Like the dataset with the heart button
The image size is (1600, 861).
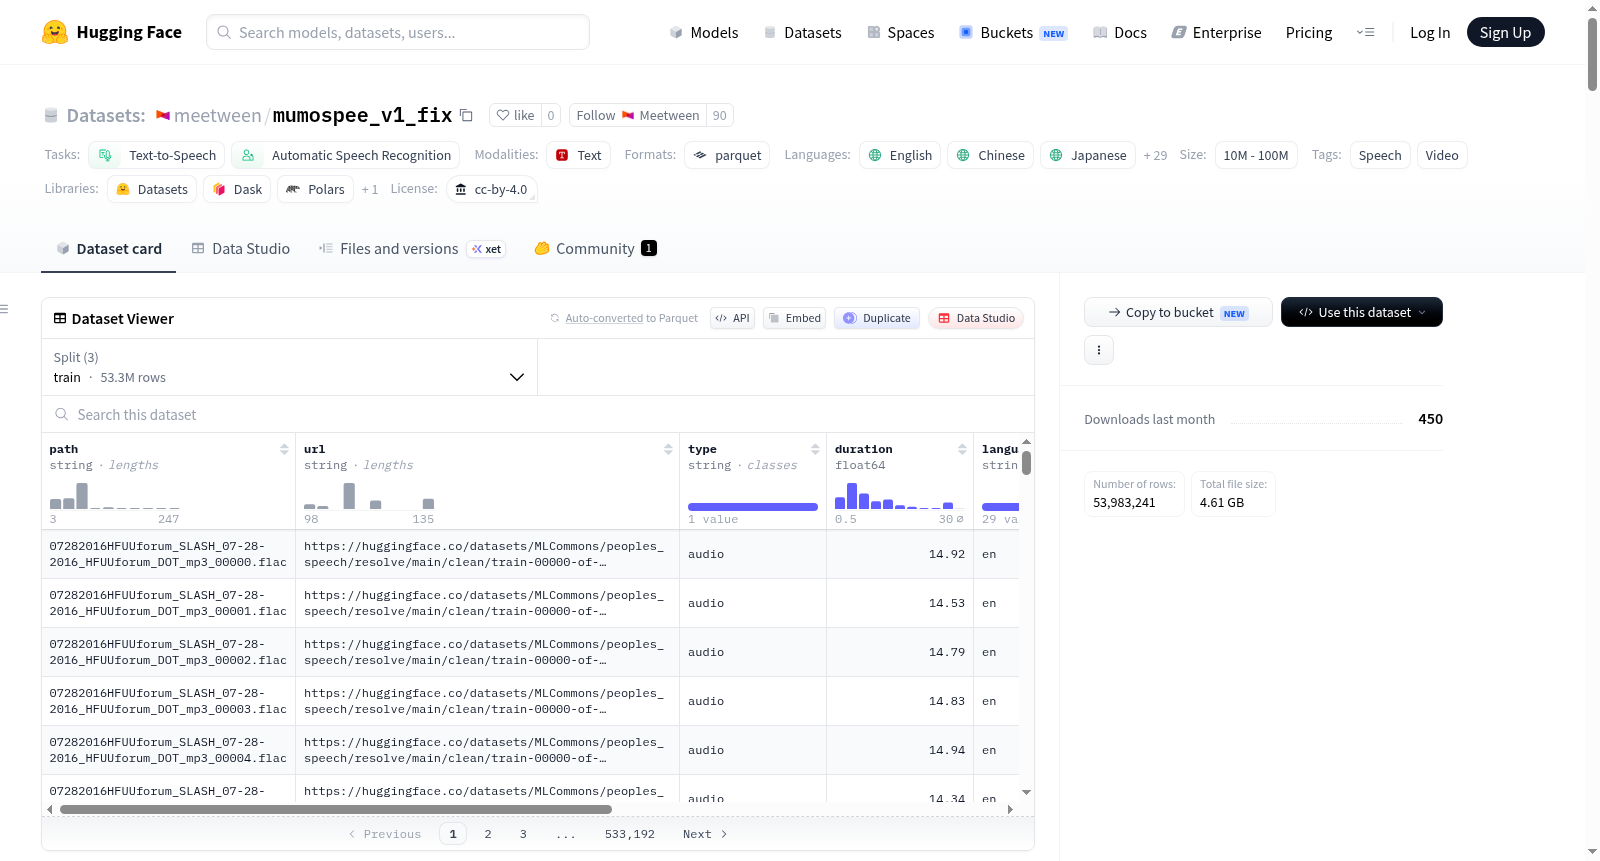[x=515, y=115]
